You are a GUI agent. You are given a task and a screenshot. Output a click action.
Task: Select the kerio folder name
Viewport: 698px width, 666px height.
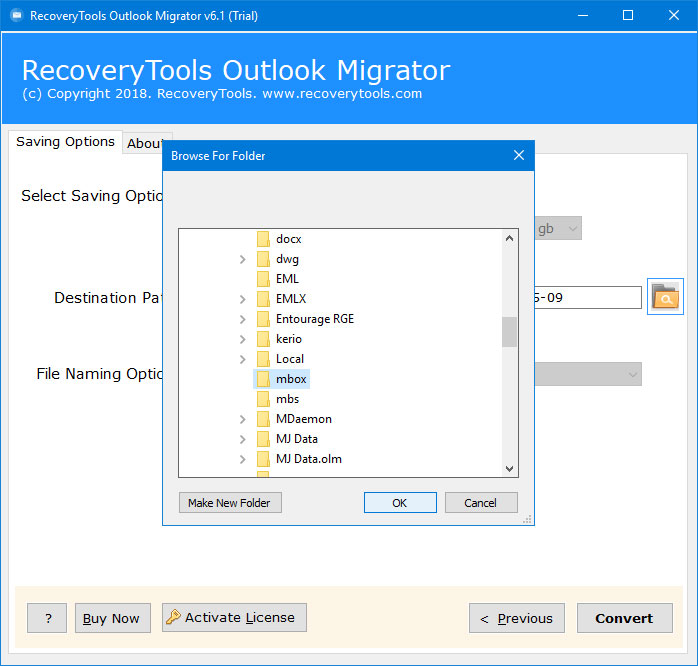pyautogui.click(x=288, y=339)
